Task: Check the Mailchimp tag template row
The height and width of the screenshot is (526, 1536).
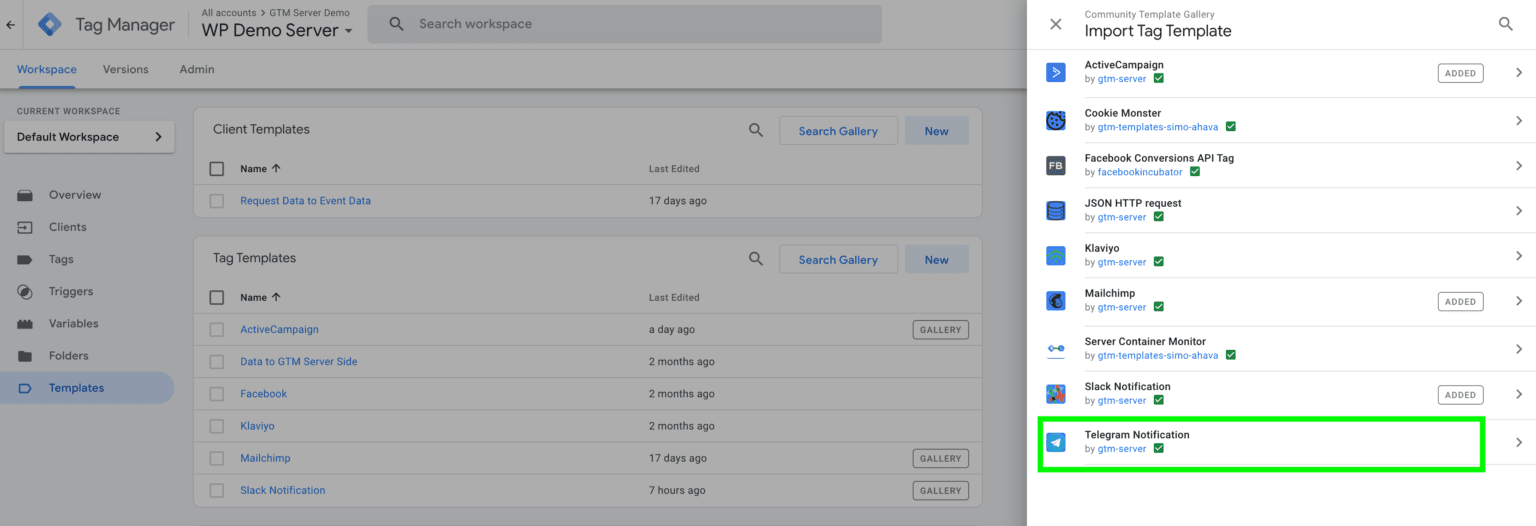Action: point(217,458)
